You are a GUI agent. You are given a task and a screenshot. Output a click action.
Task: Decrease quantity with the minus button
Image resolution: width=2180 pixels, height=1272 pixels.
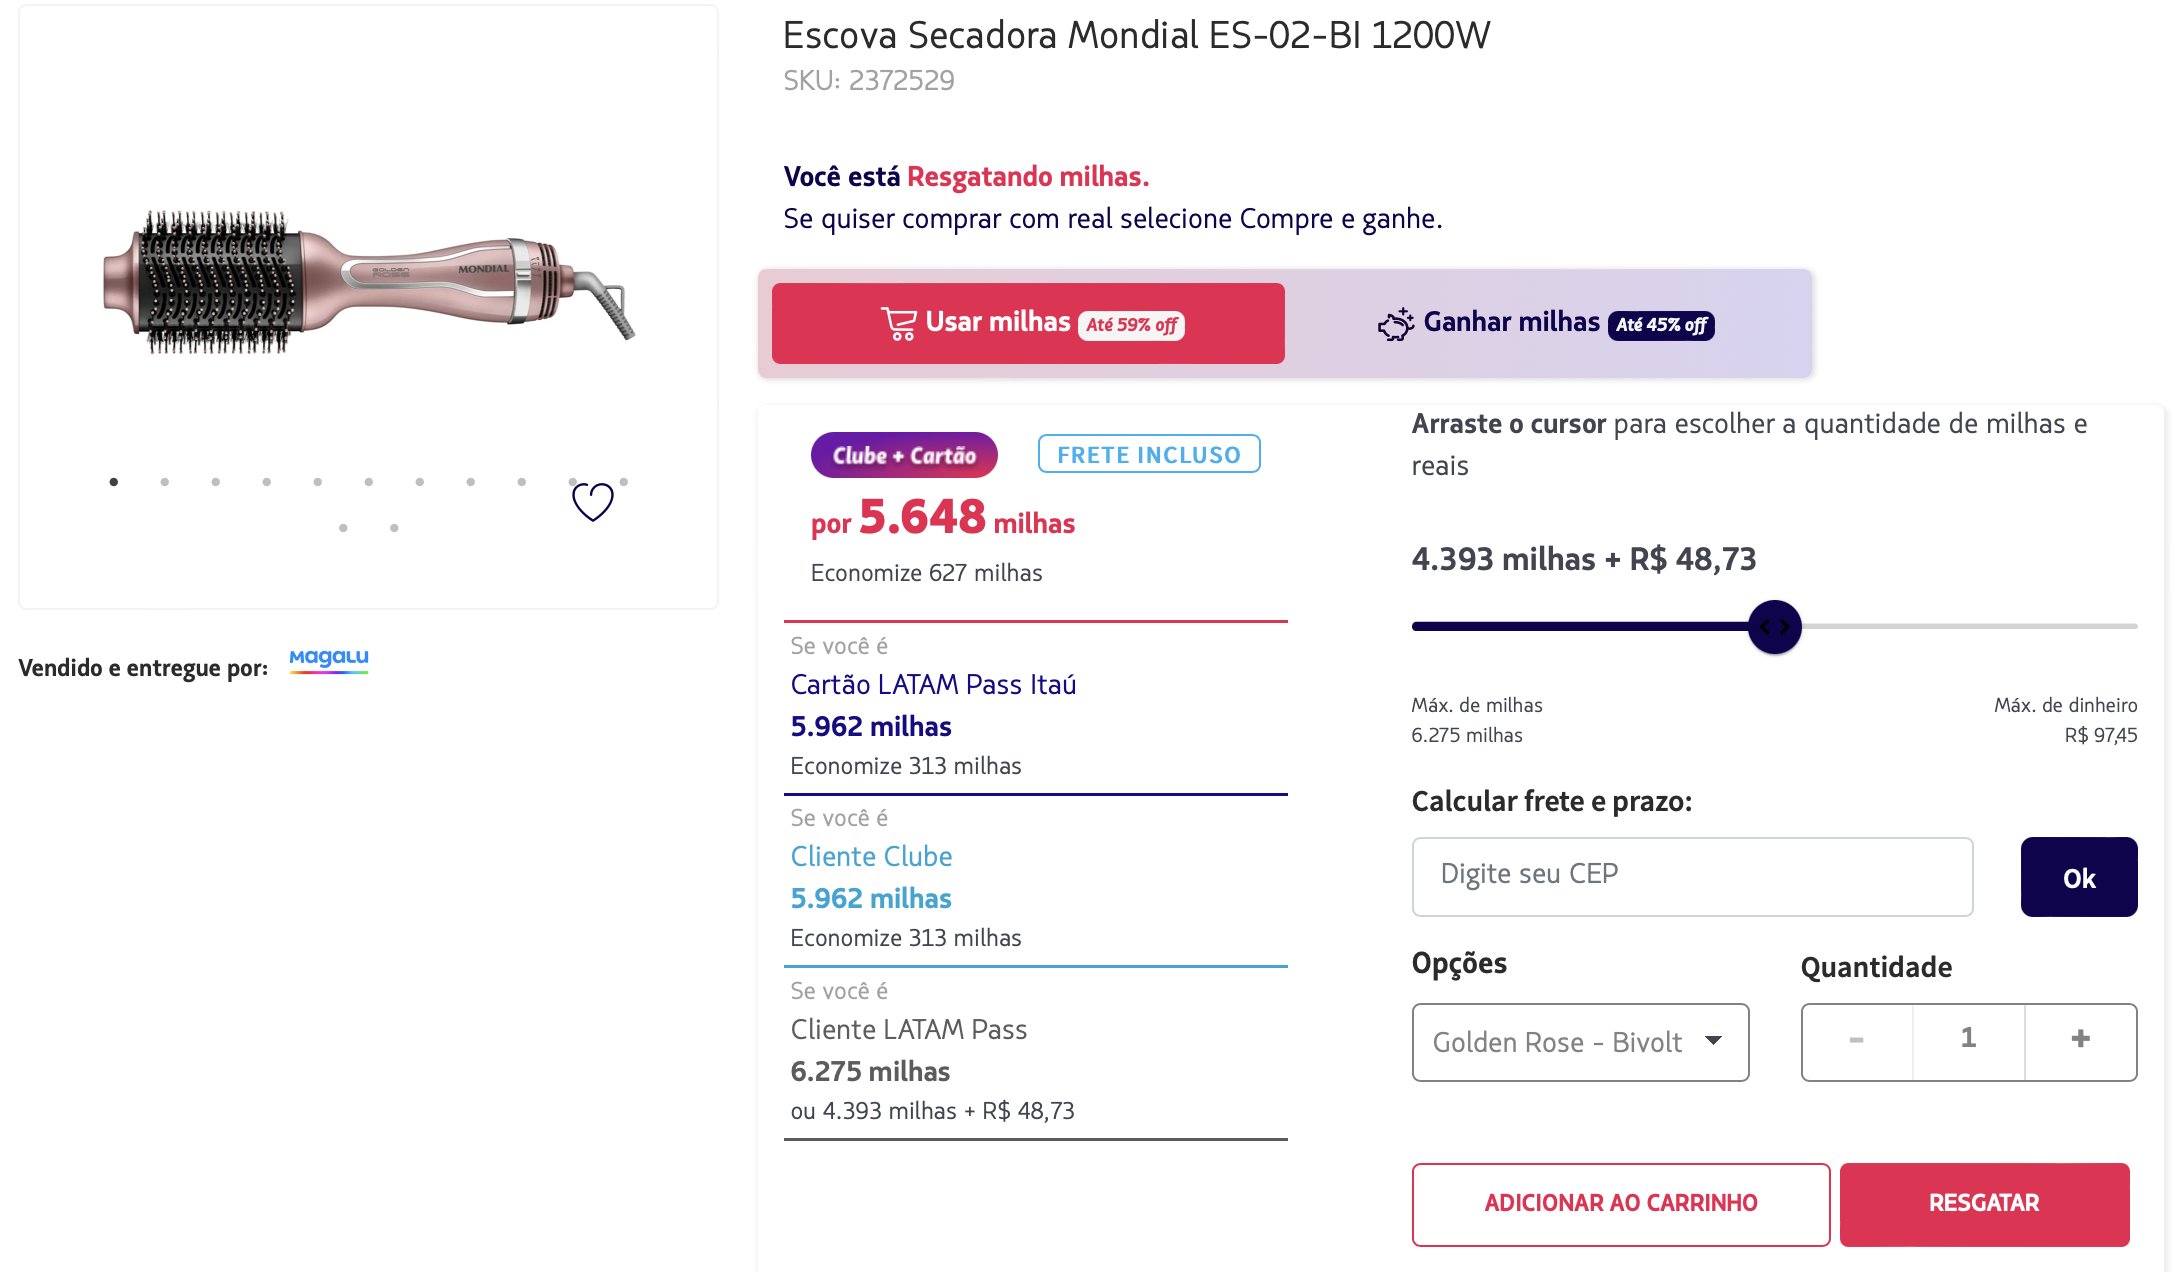pos(1857,1040)
